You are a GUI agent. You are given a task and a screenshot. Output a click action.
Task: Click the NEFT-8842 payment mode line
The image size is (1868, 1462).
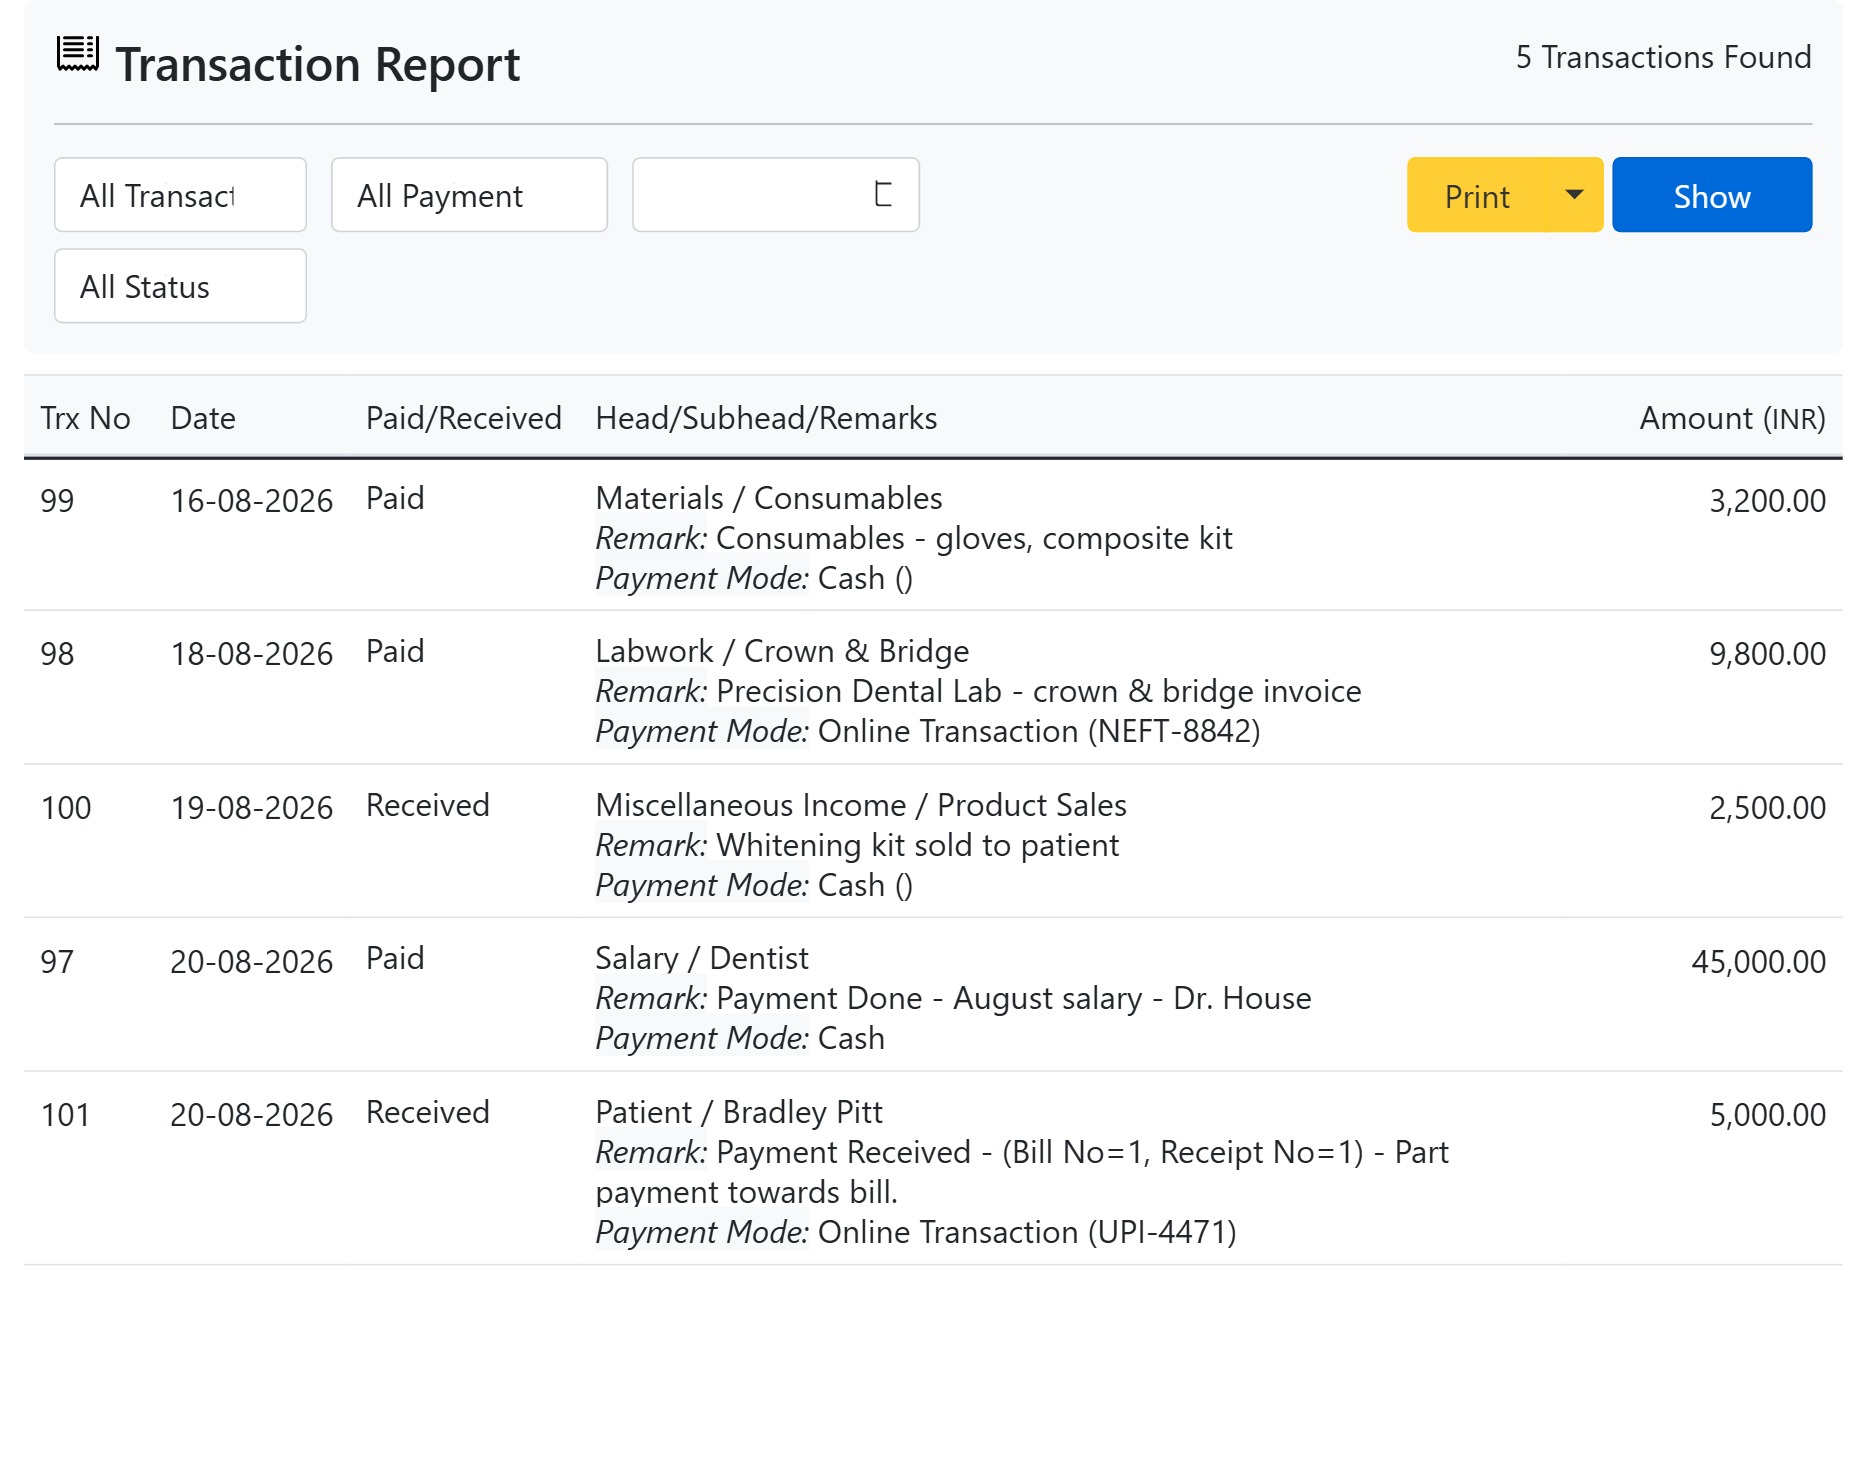(928, 731)
